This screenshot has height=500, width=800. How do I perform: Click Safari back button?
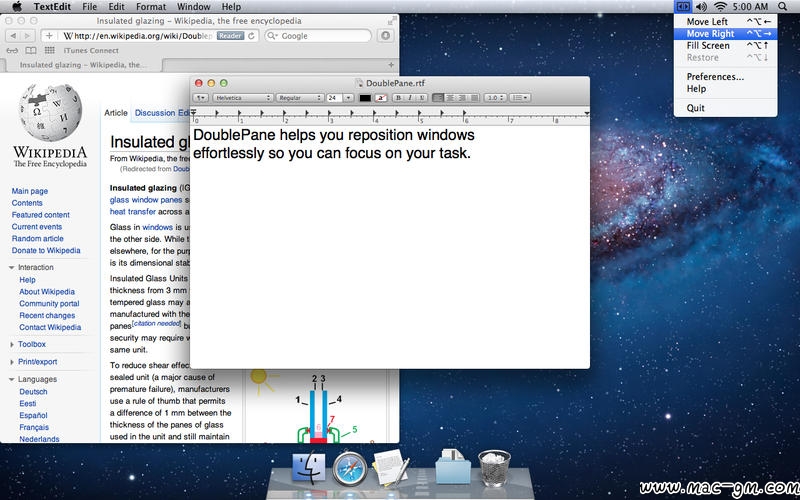tap(13, 36)
